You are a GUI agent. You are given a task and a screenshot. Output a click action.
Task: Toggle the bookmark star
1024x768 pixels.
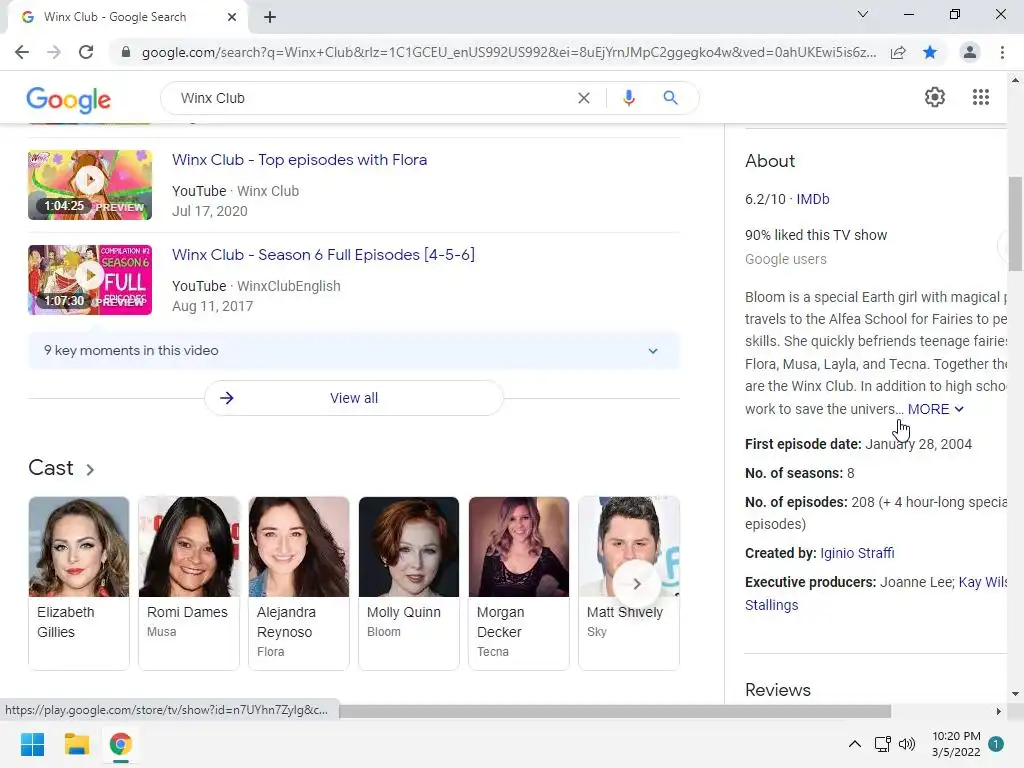tap(930, 52)
